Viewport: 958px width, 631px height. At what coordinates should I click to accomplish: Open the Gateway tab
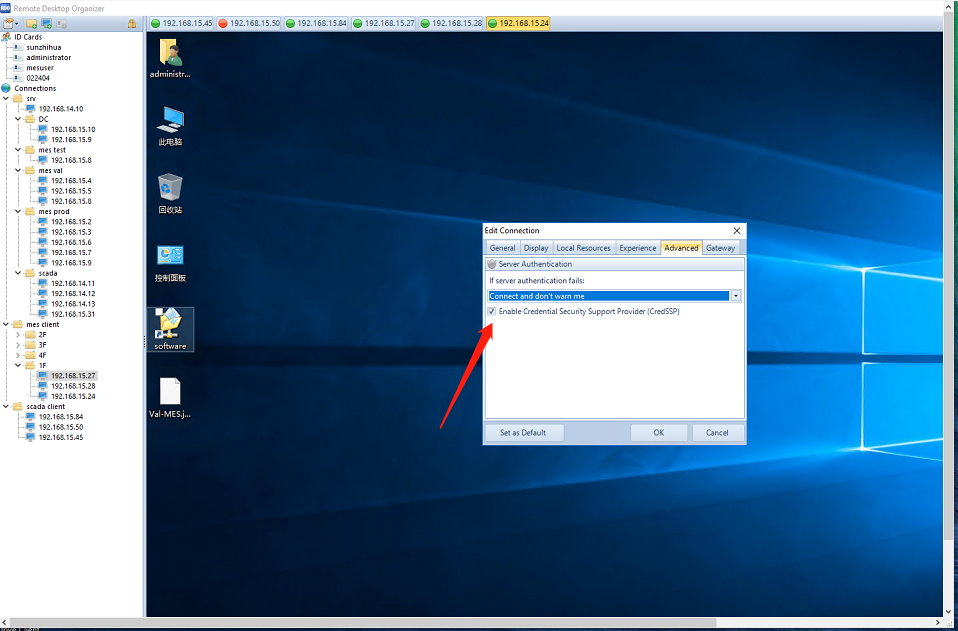(x=720, y=248)
